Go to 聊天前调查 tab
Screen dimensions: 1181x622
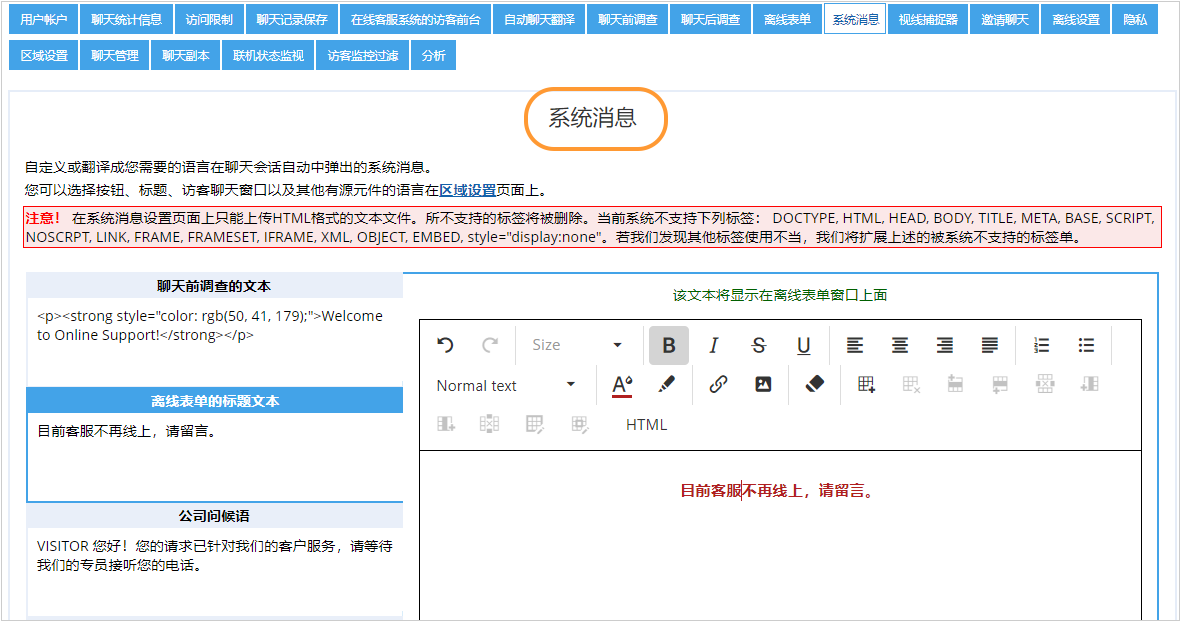[x=627, y=20]
